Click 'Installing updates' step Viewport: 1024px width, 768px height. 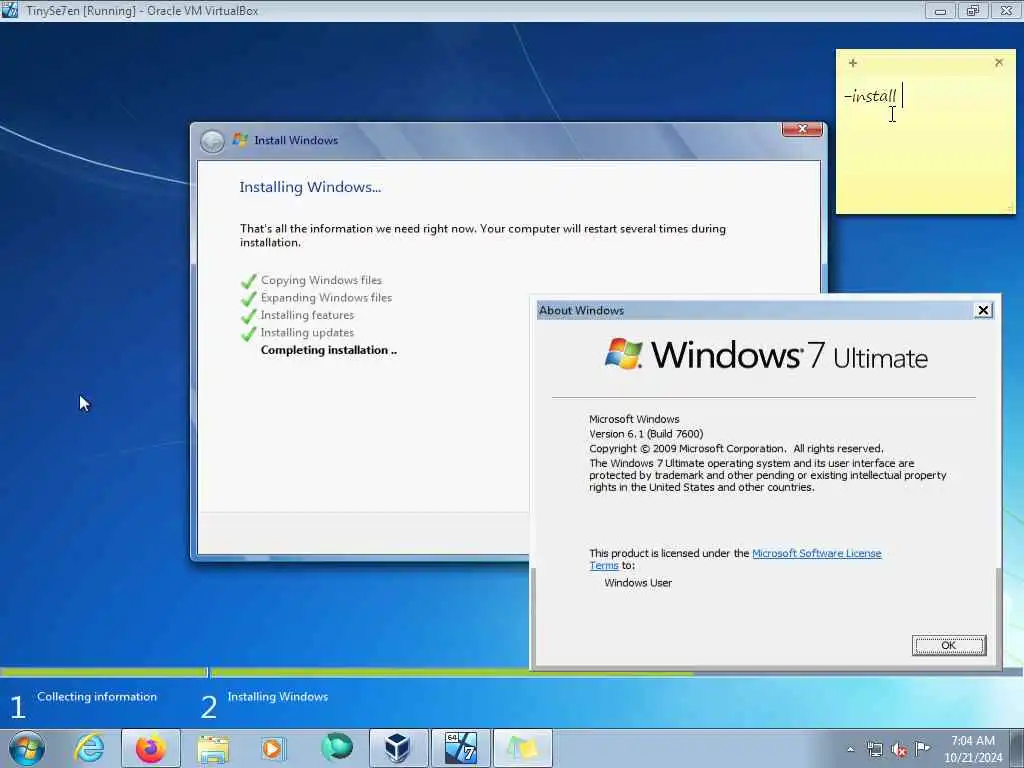coord(307,332)
